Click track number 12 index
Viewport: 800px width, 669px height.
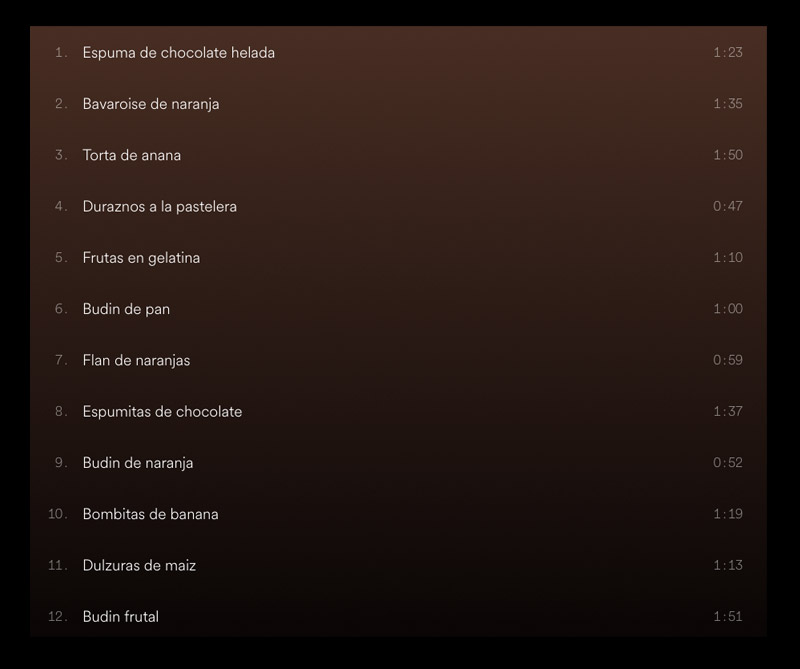pyautogui.click(x=58, y=616)
